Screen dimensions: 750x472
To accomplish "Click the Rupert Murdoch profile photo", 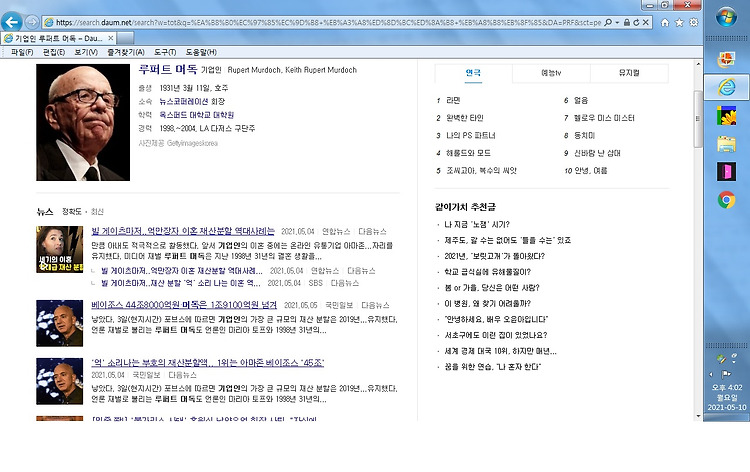I will pyautogui.click(x=83, y=122).
